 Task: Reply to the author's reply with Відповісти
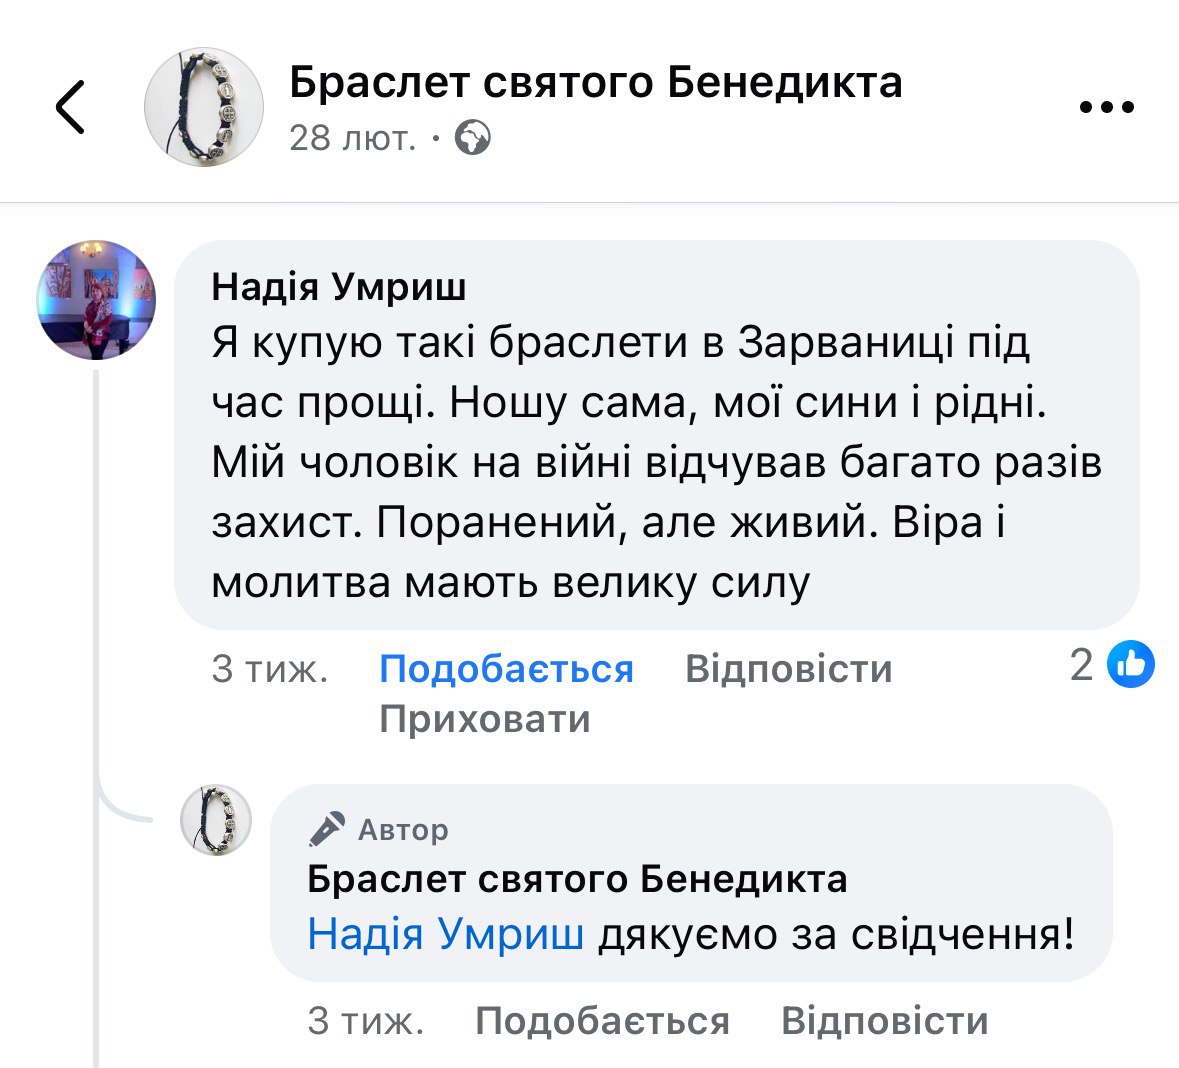(884, 1020)
